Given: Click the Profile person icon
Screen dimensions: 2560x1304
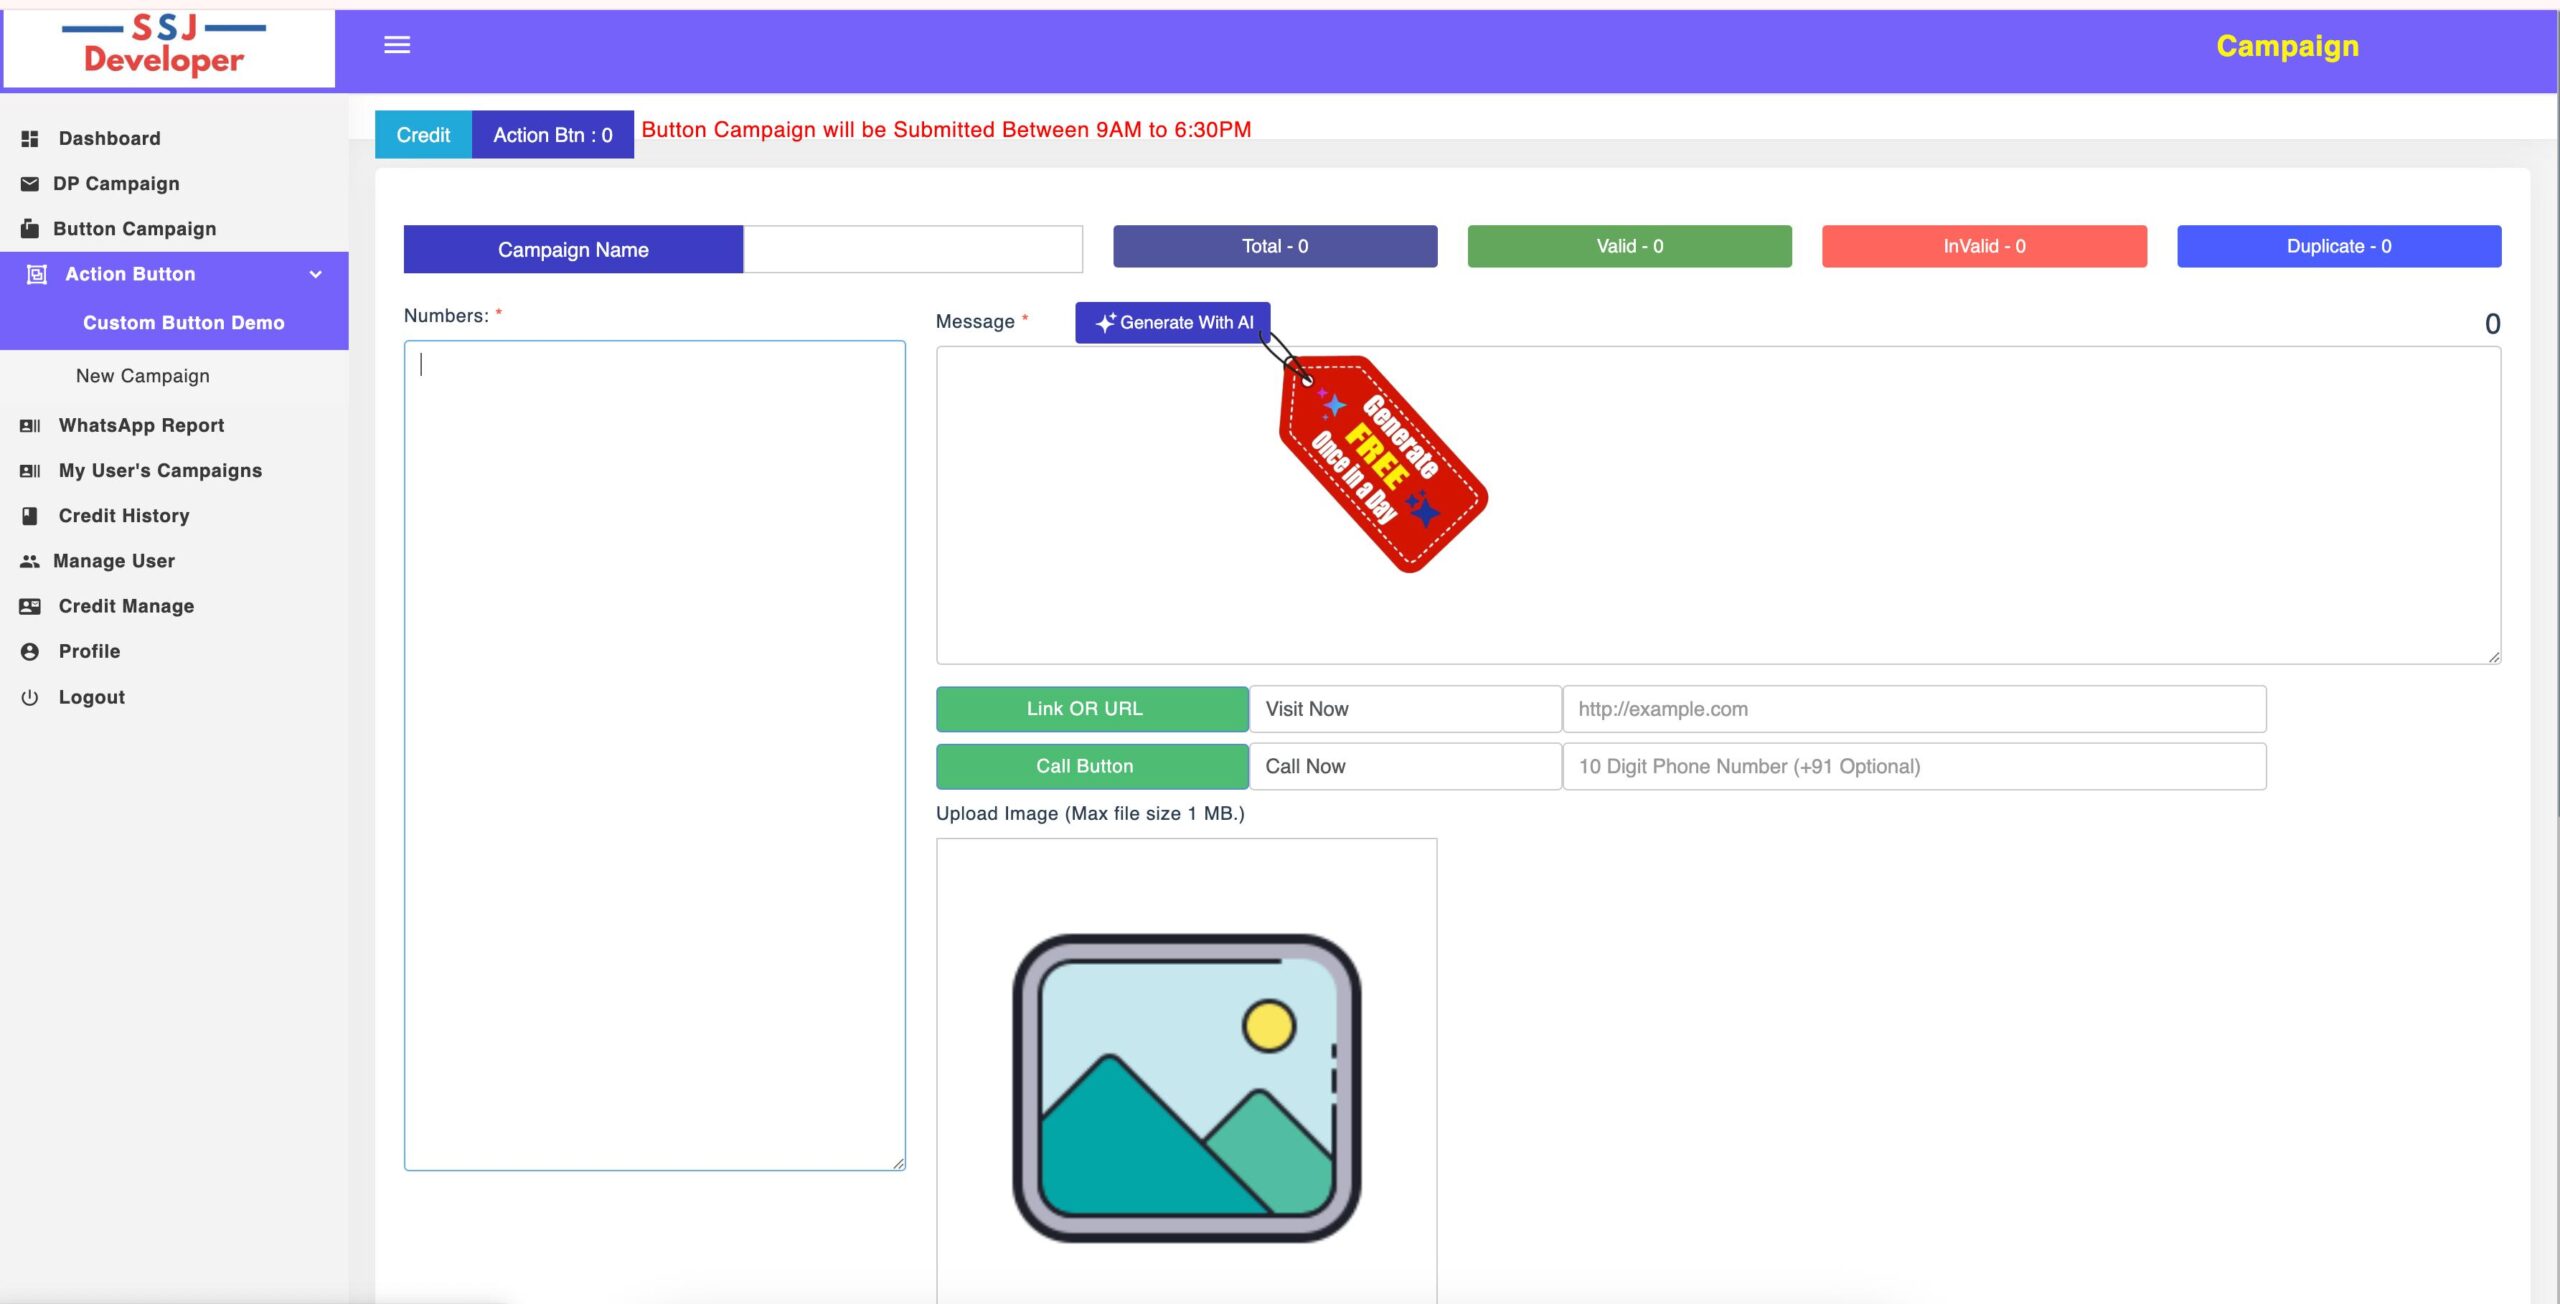Looking at the screenshot, I should point(30,652).
